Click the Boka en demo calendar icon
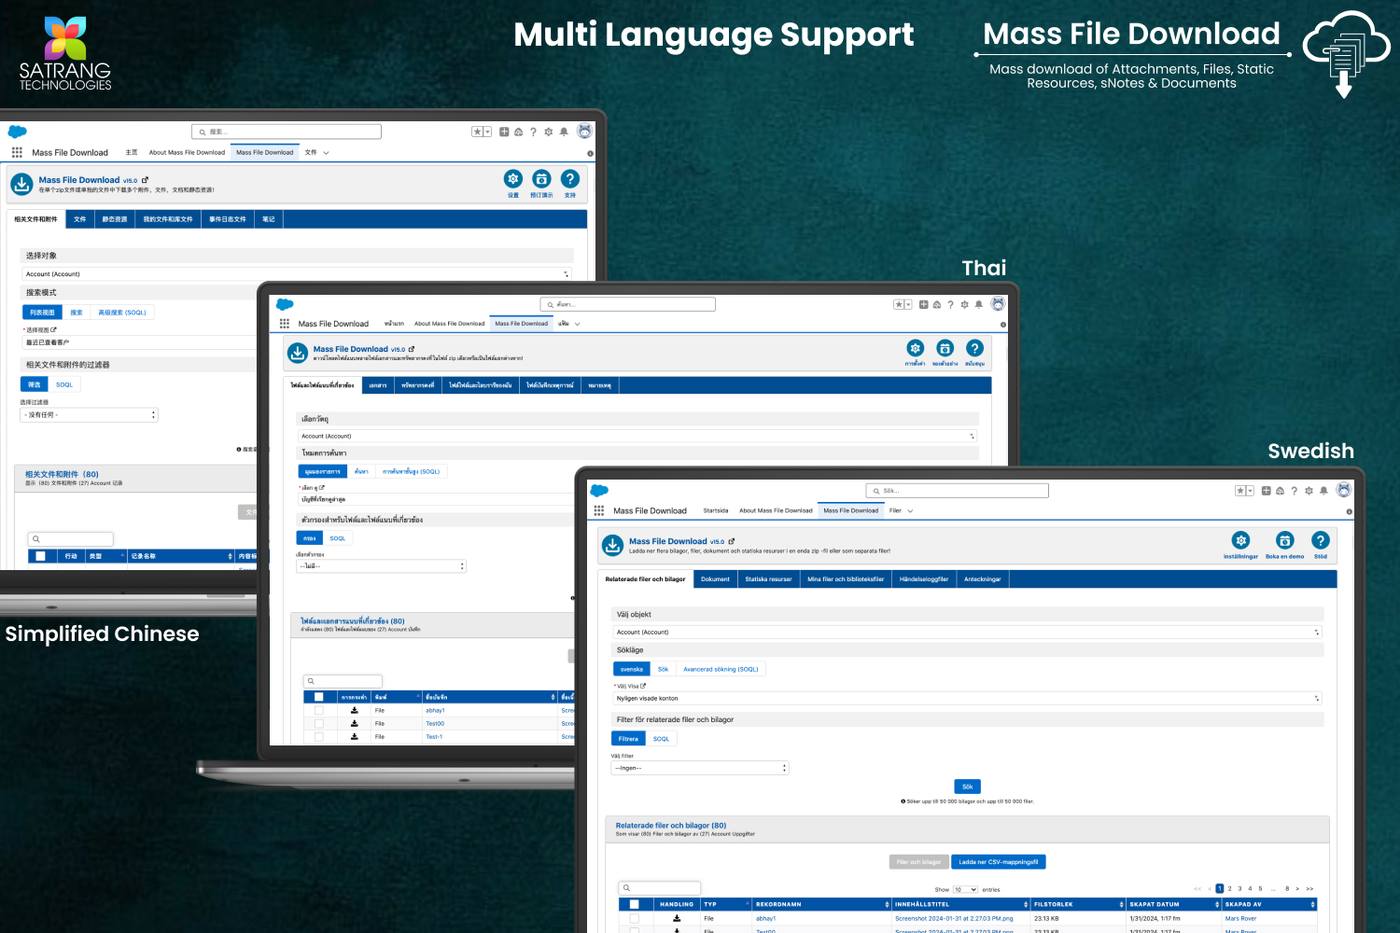This screenshot has height=933, width=1400. pos(1285,540)
